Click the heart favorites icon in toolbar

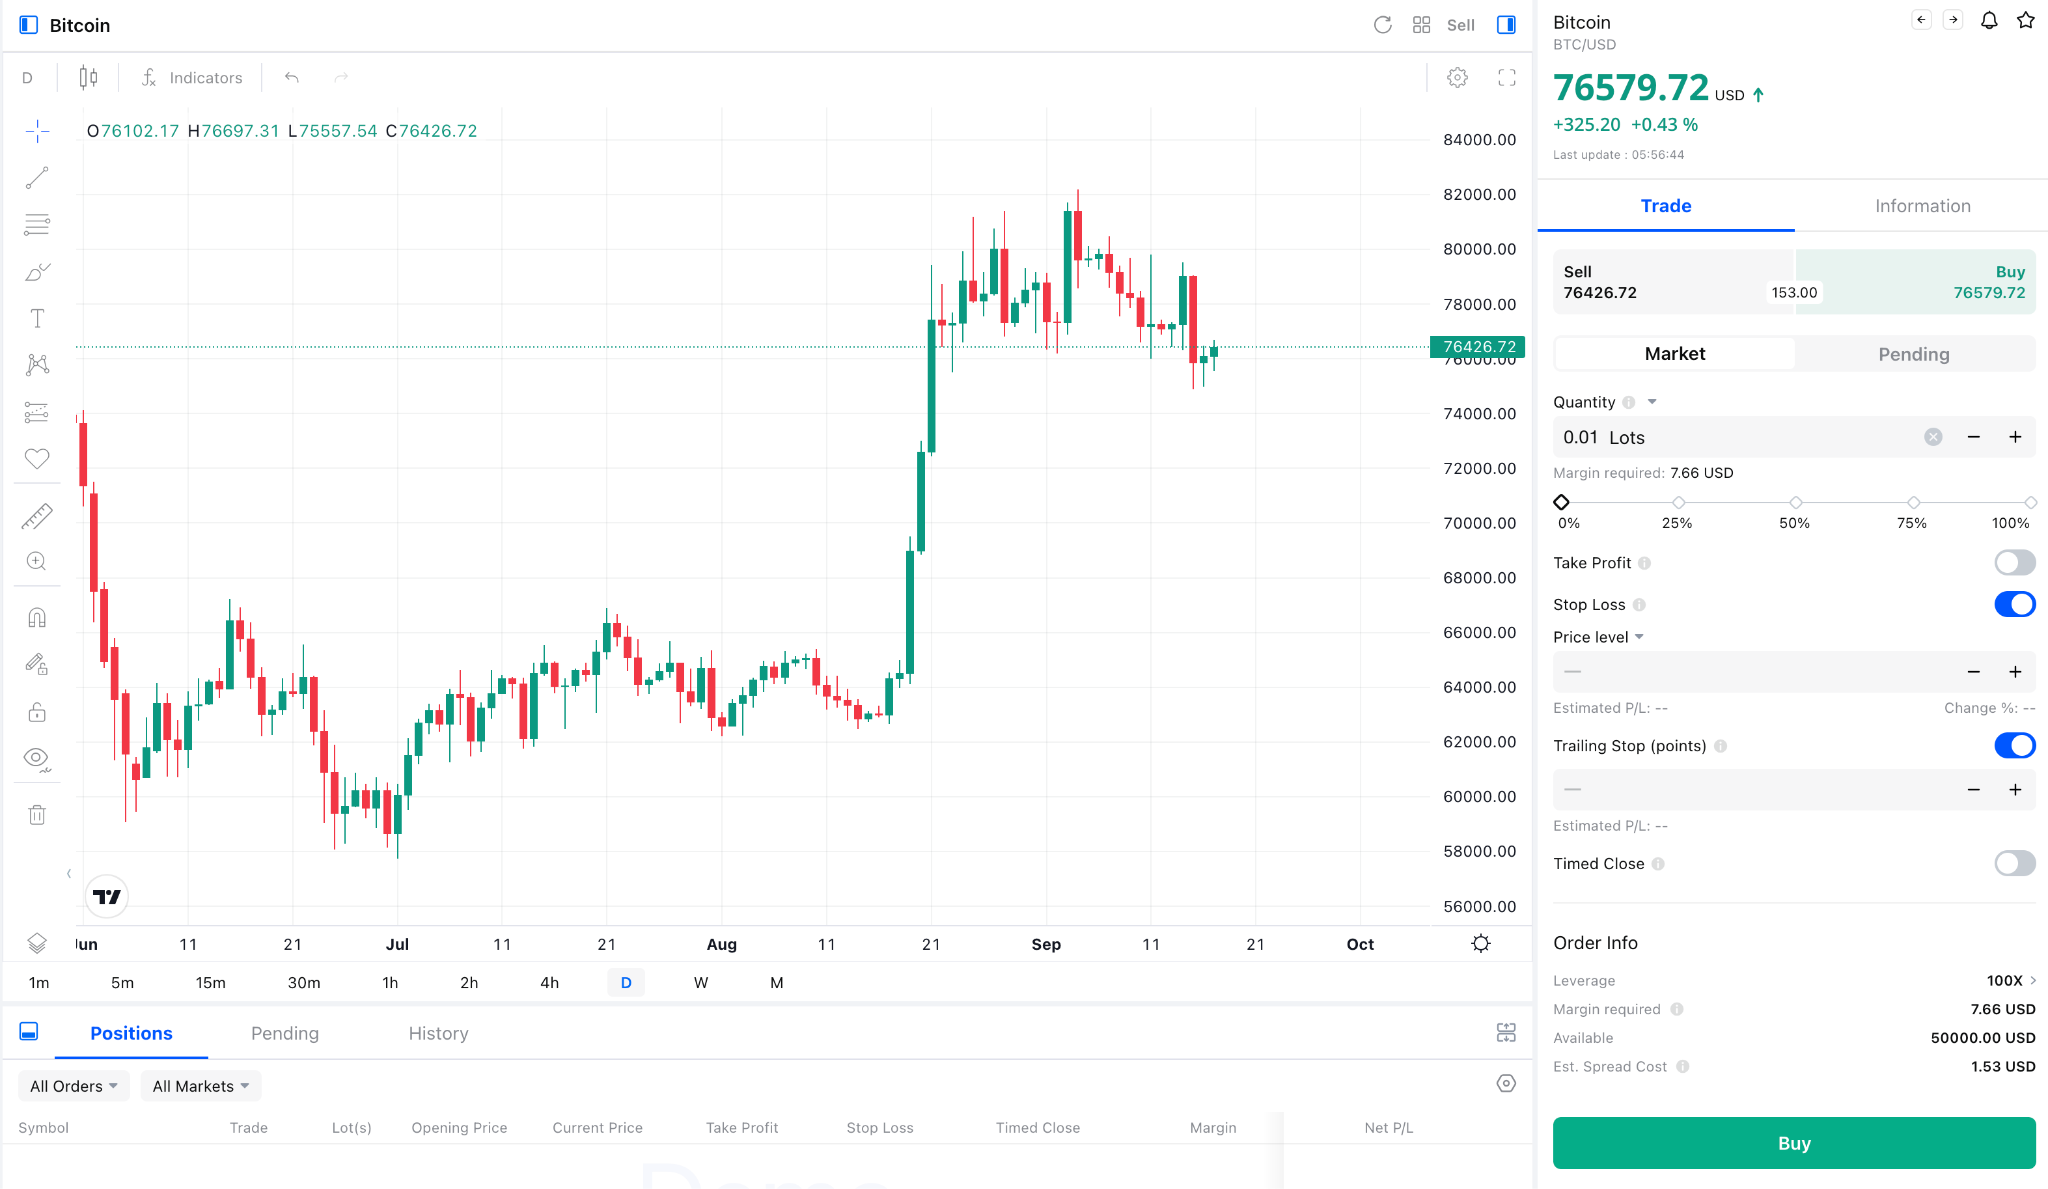[x=37, y=459]
